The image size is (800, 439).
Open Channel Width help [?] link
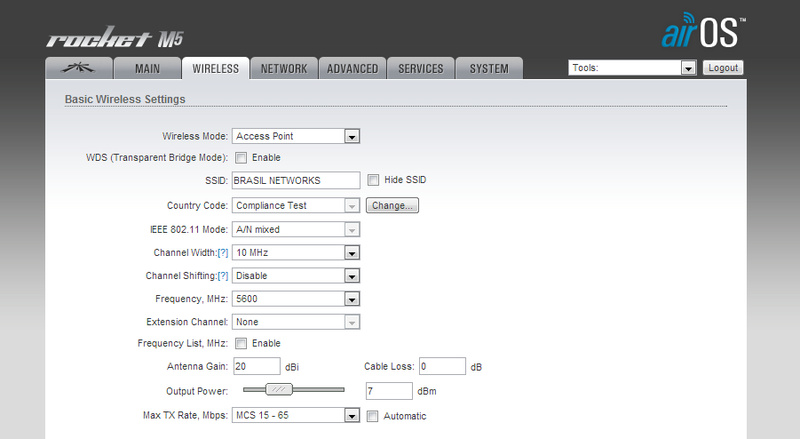[x=223, y=253]
